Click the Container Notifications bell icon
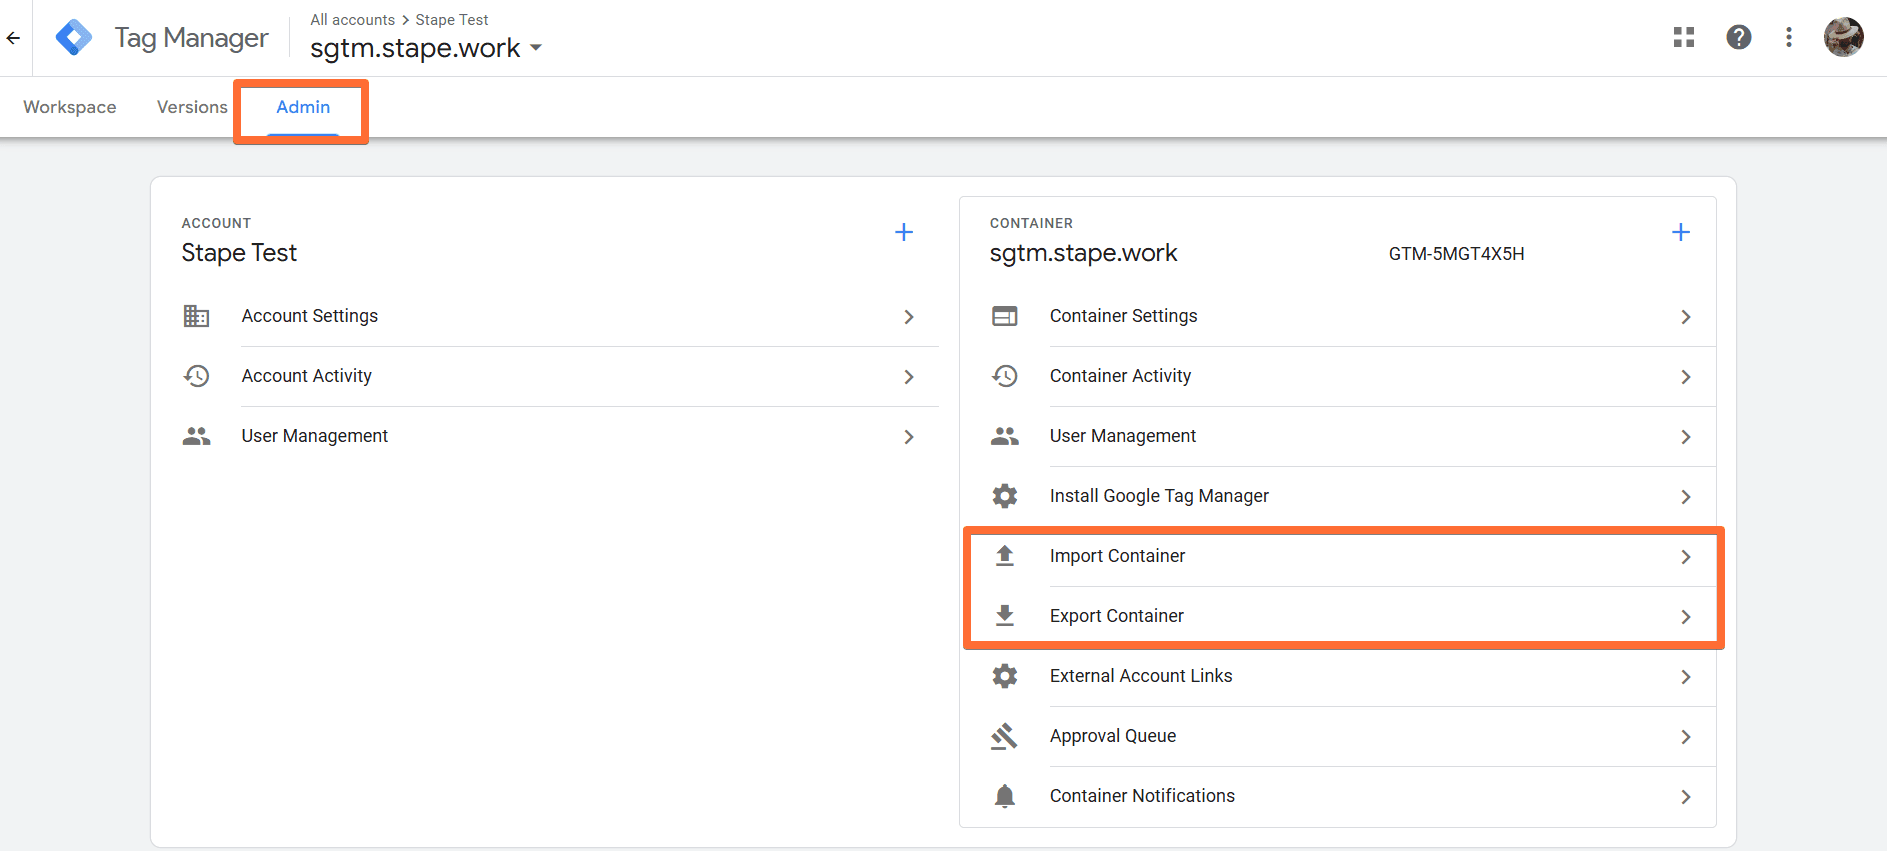The image size is (1887, 851). click(1005, 796)
